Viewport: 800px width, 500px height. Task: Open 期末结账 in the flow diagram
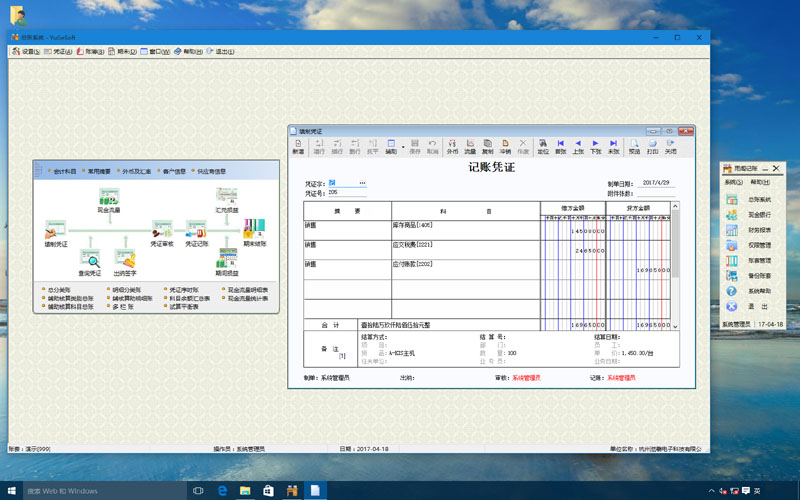(x=254, y=228)
